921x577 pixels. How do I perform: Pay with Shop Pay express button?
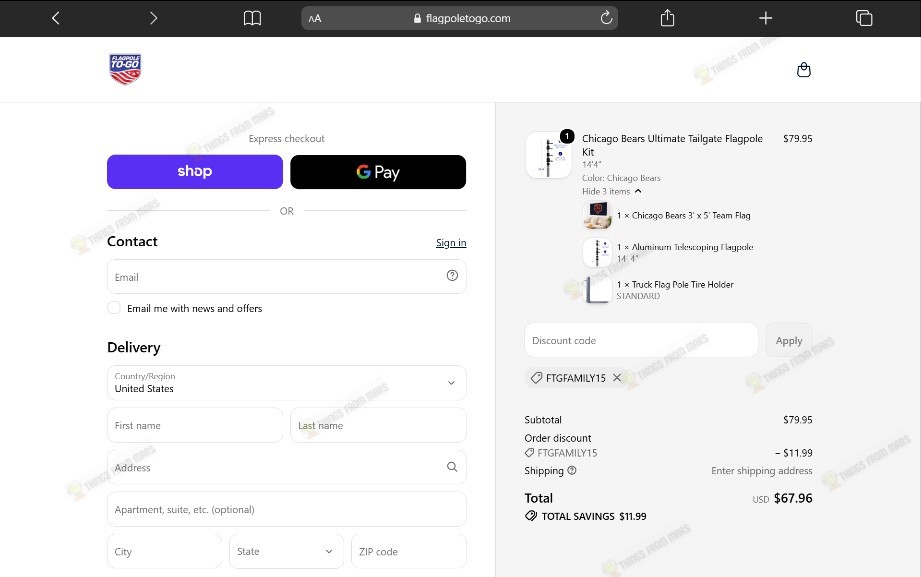[x=195, y=172]
